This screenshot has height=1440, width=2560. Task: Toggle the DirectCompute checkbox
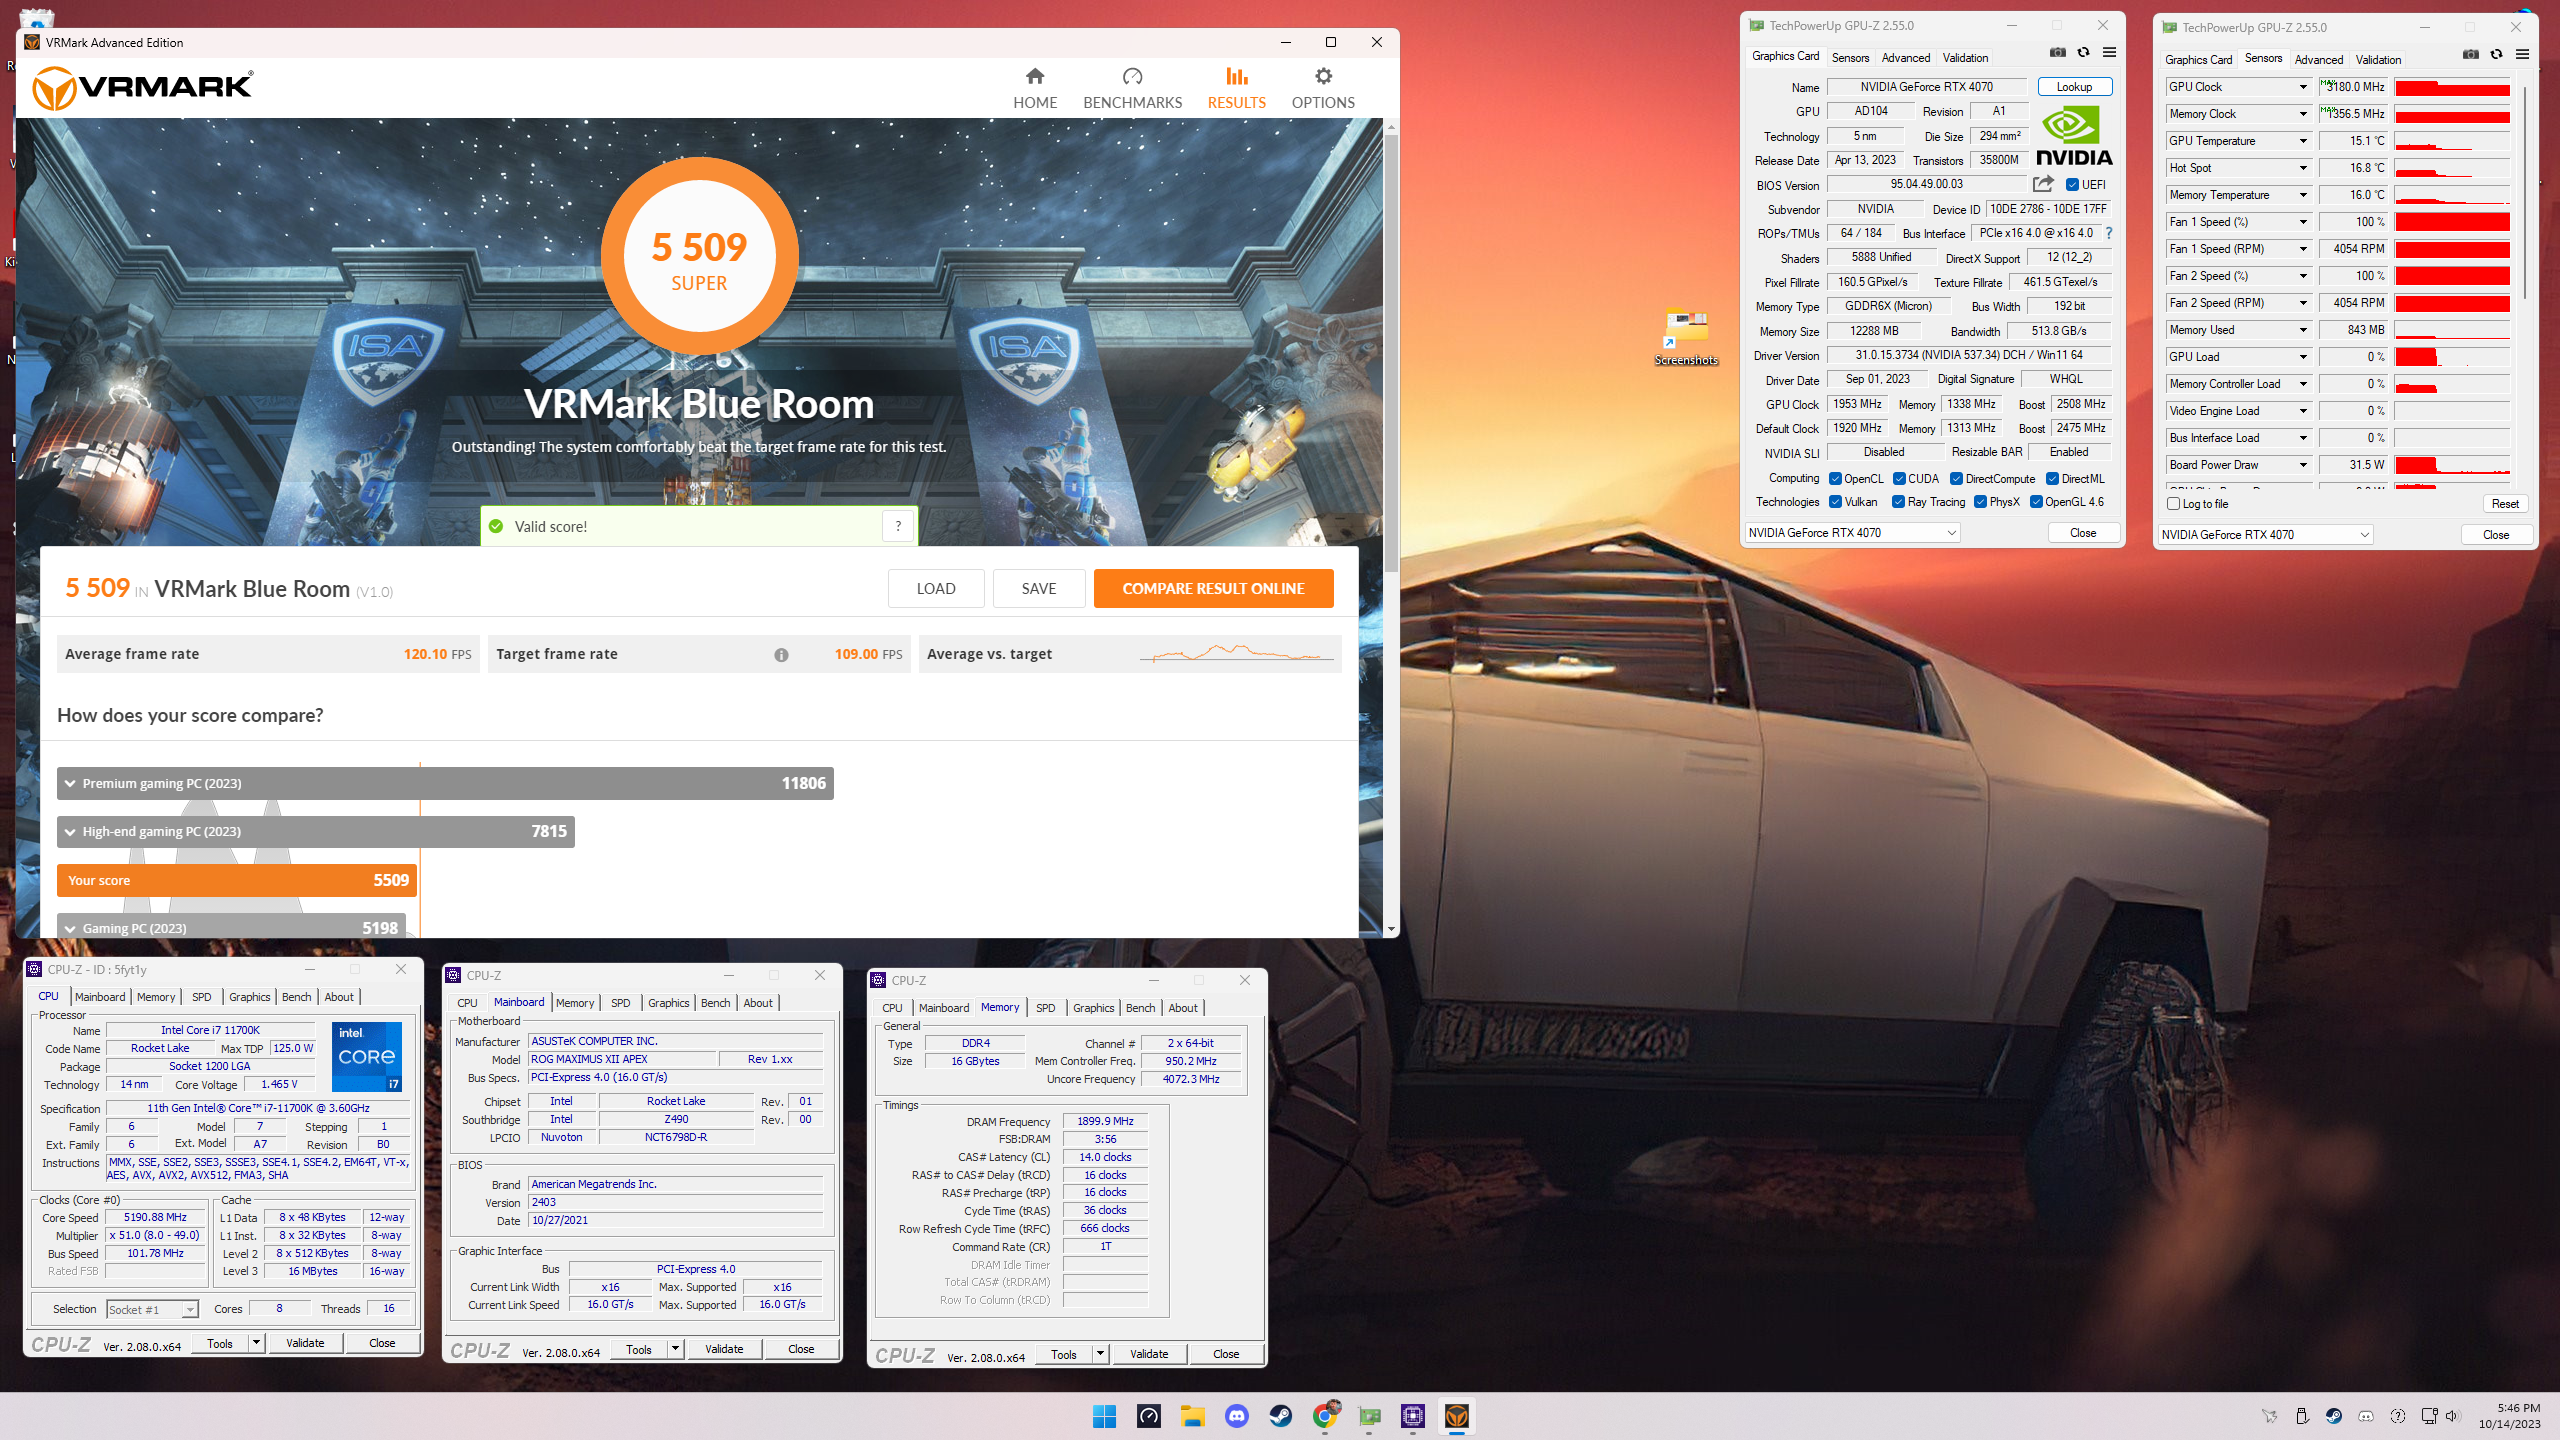(x=1956, y=479)
